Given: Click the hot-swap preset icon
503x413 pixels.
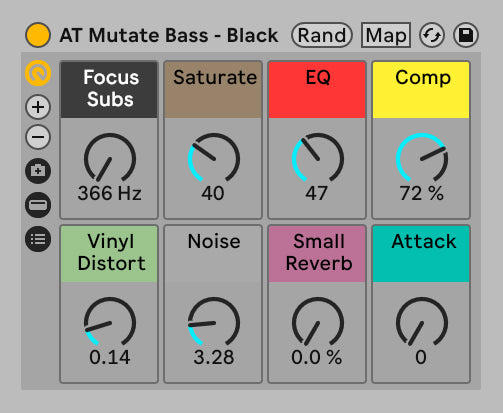Looking at the screenshot, I should (432, 35).
